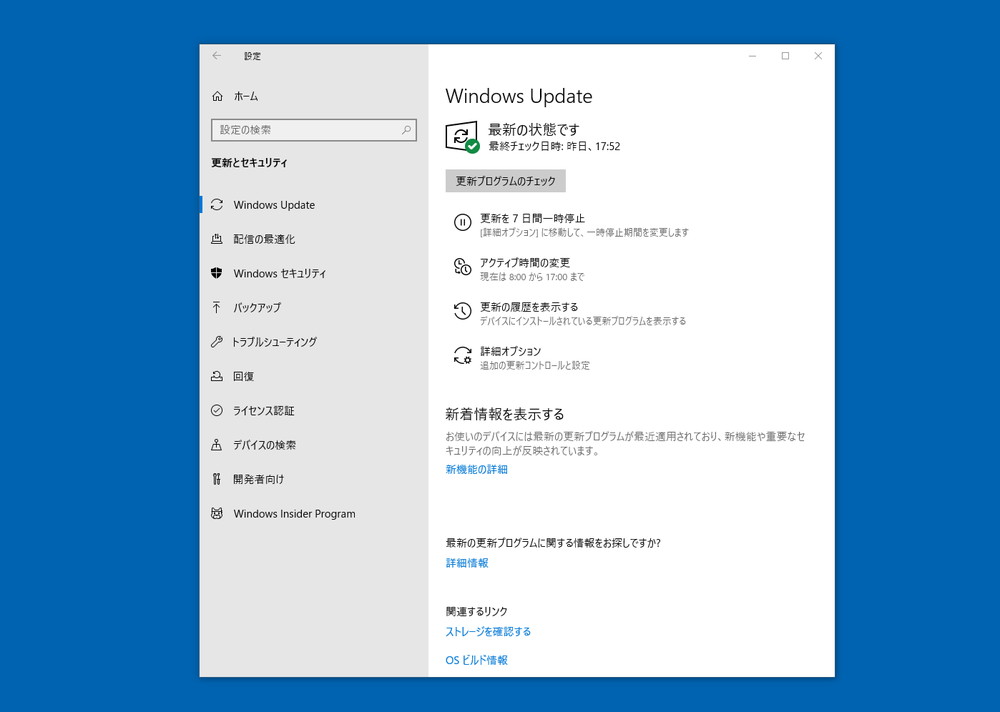Click the 開発者向け tools icon
The width and height of the screenshot is (1000, 712).
tap(217, 479)
